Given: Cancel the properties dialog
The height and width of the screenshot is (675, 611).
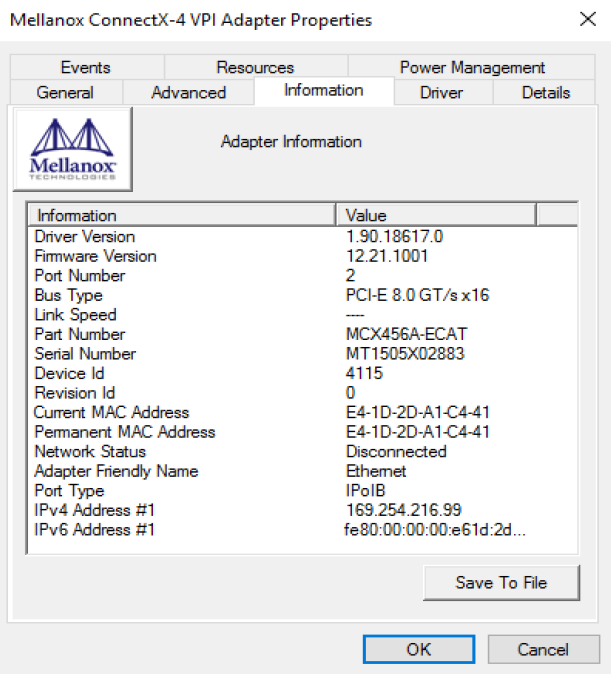Looking at the screenshot, I should [x=542, y=649].
